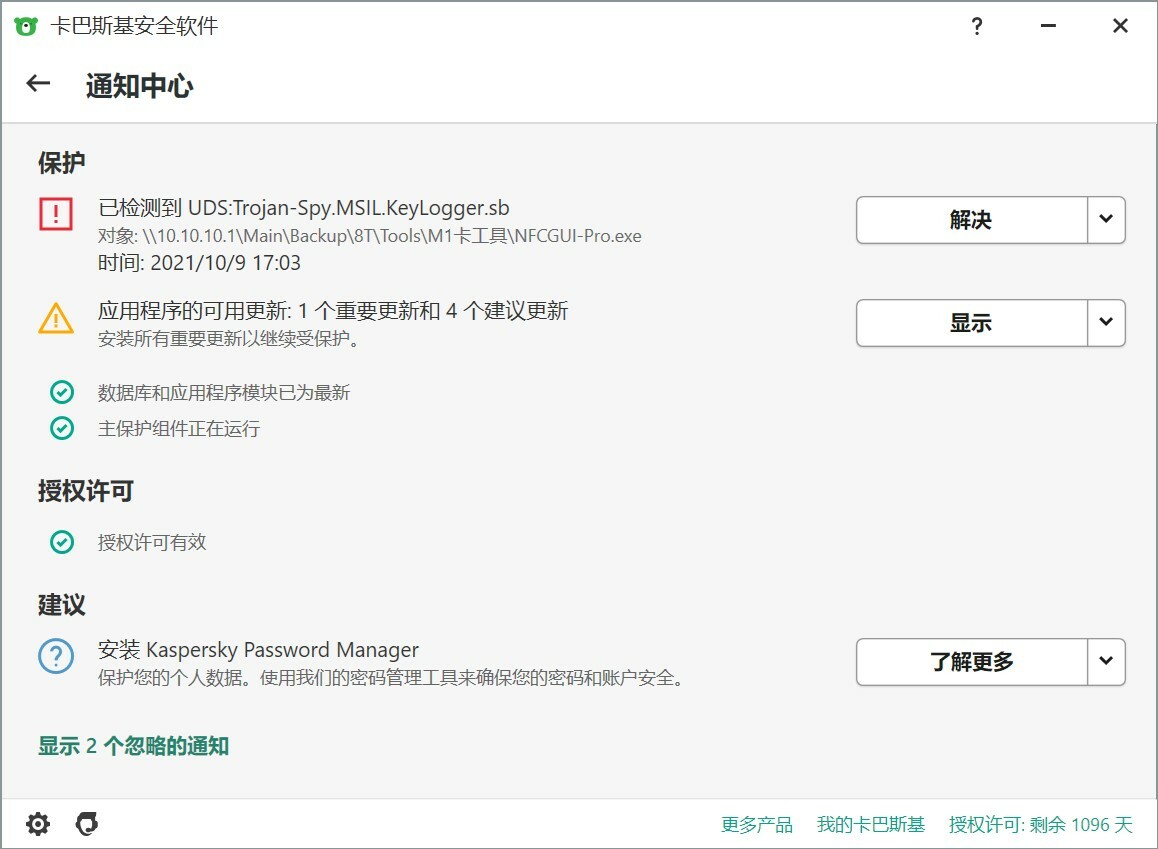Click the object path ending NFCGUI-Pro.exe

click(369, 236)
